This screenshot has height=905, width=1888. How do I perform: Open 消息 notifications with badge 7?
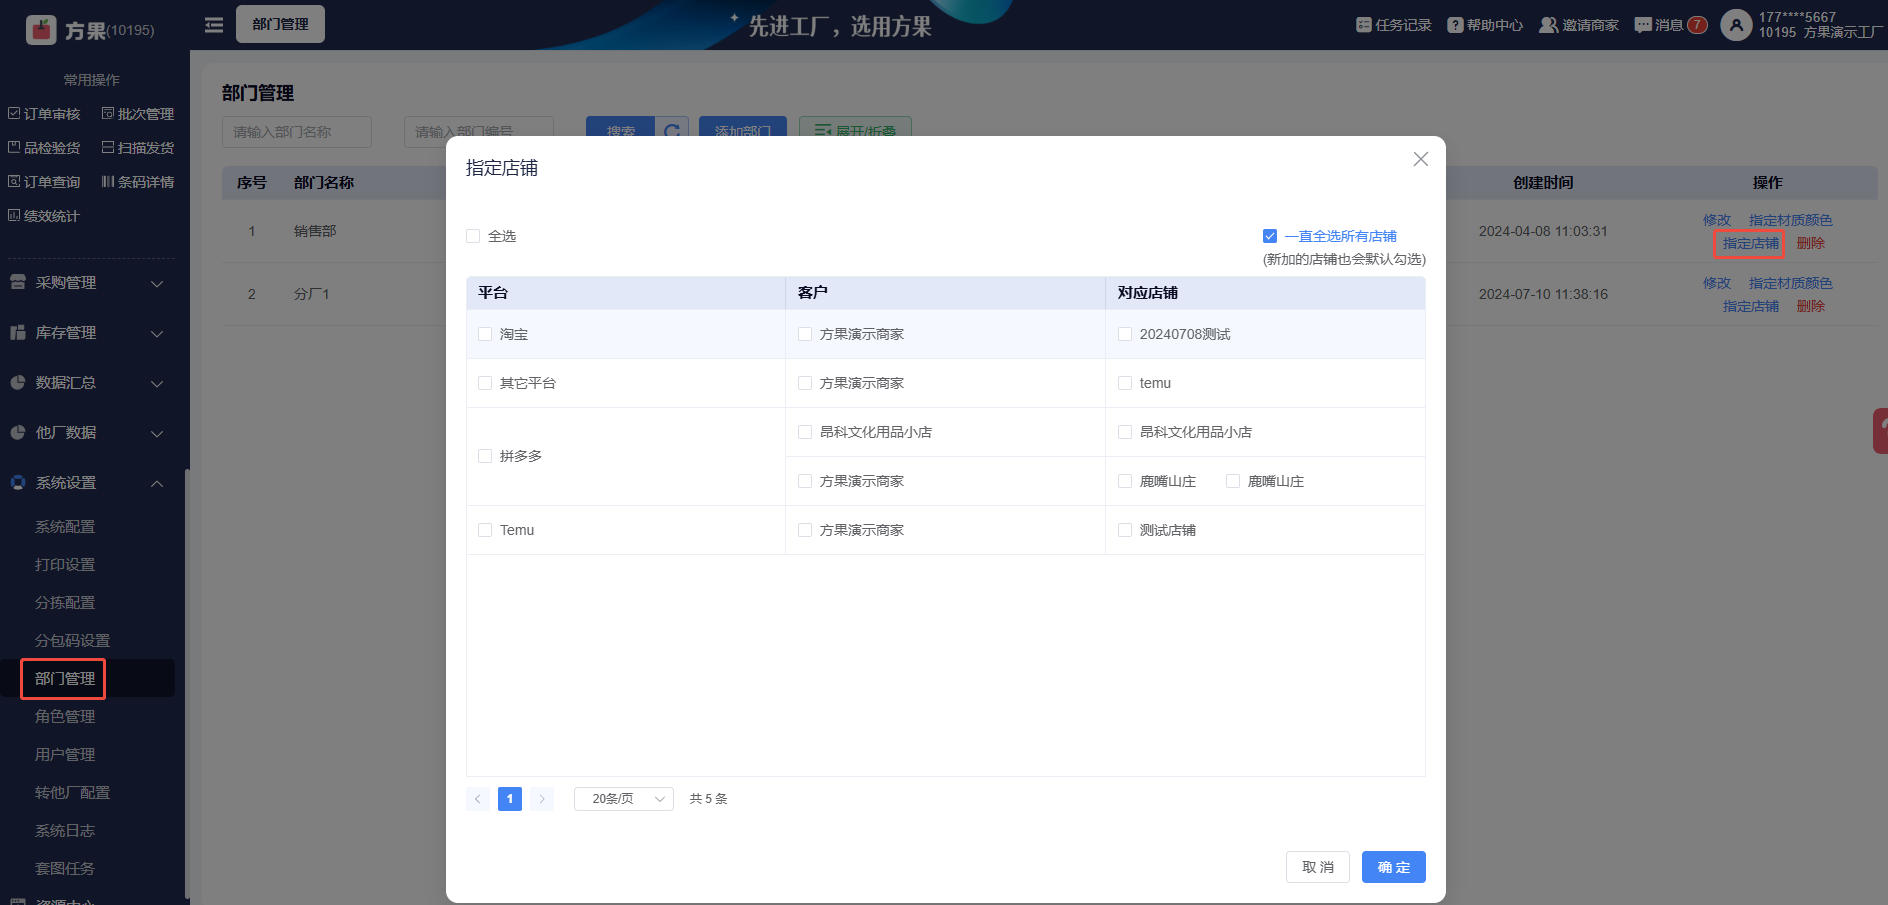pos(1670,25)
